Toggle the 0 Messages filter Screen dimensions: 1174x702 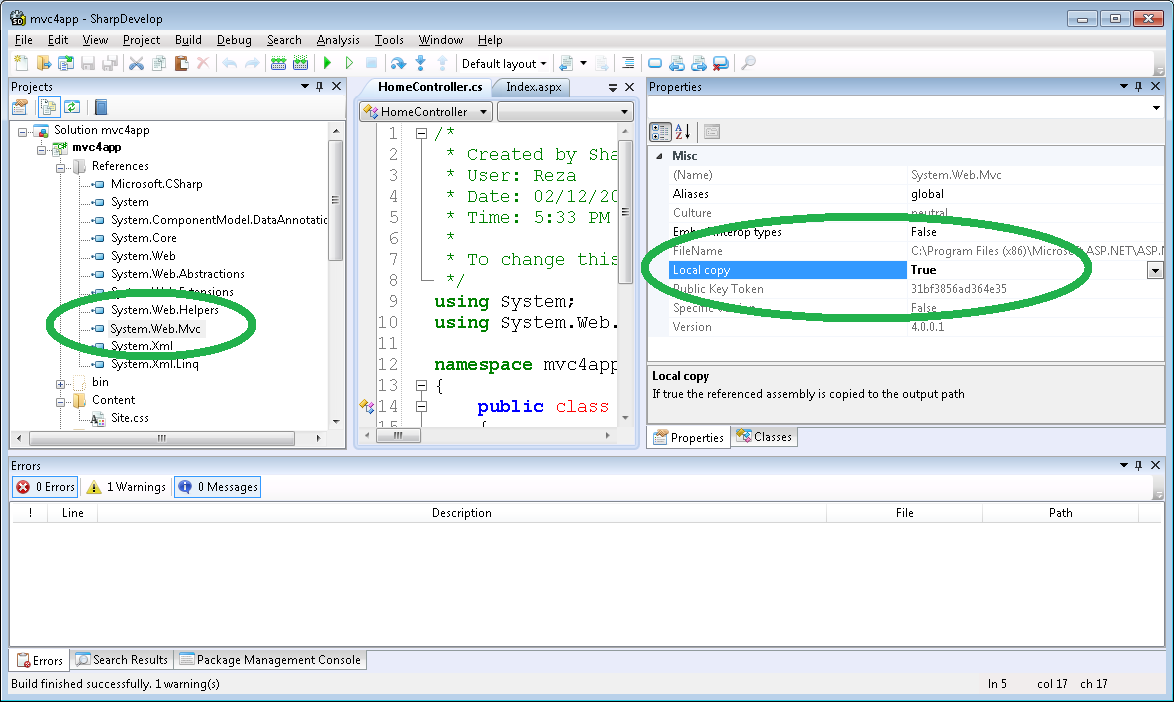[x=217, y=487]
